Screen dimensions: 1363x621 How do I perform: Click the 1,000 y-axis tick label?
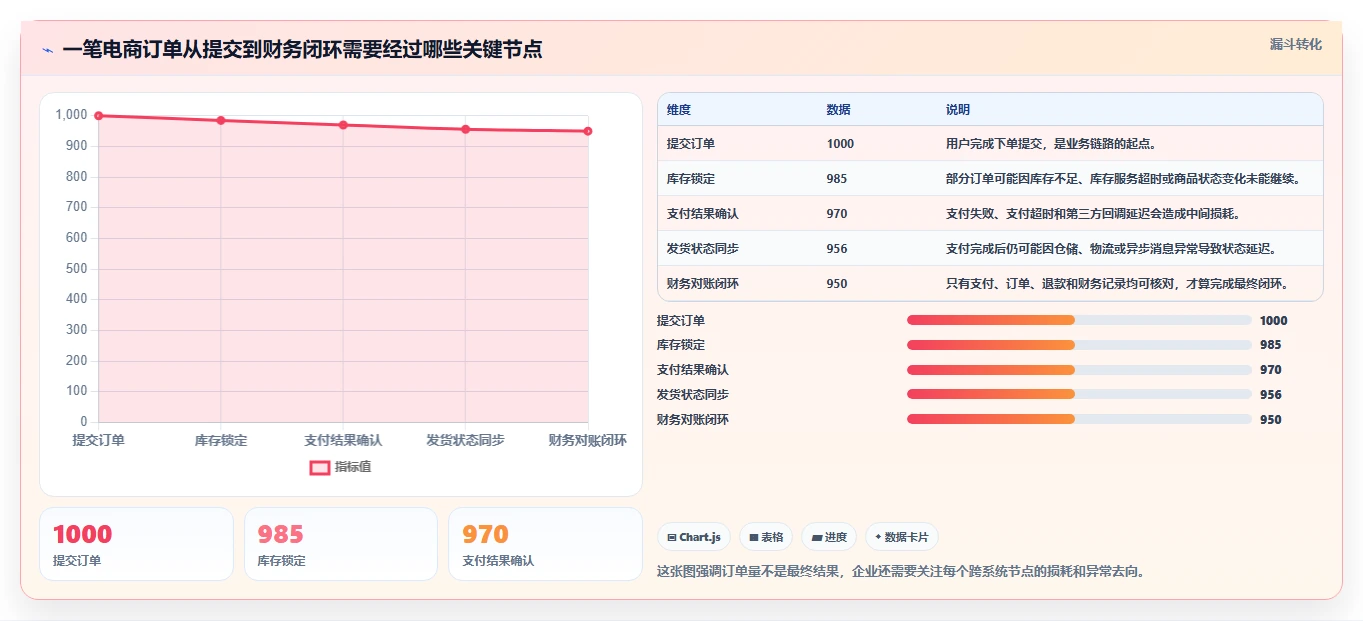71,115
